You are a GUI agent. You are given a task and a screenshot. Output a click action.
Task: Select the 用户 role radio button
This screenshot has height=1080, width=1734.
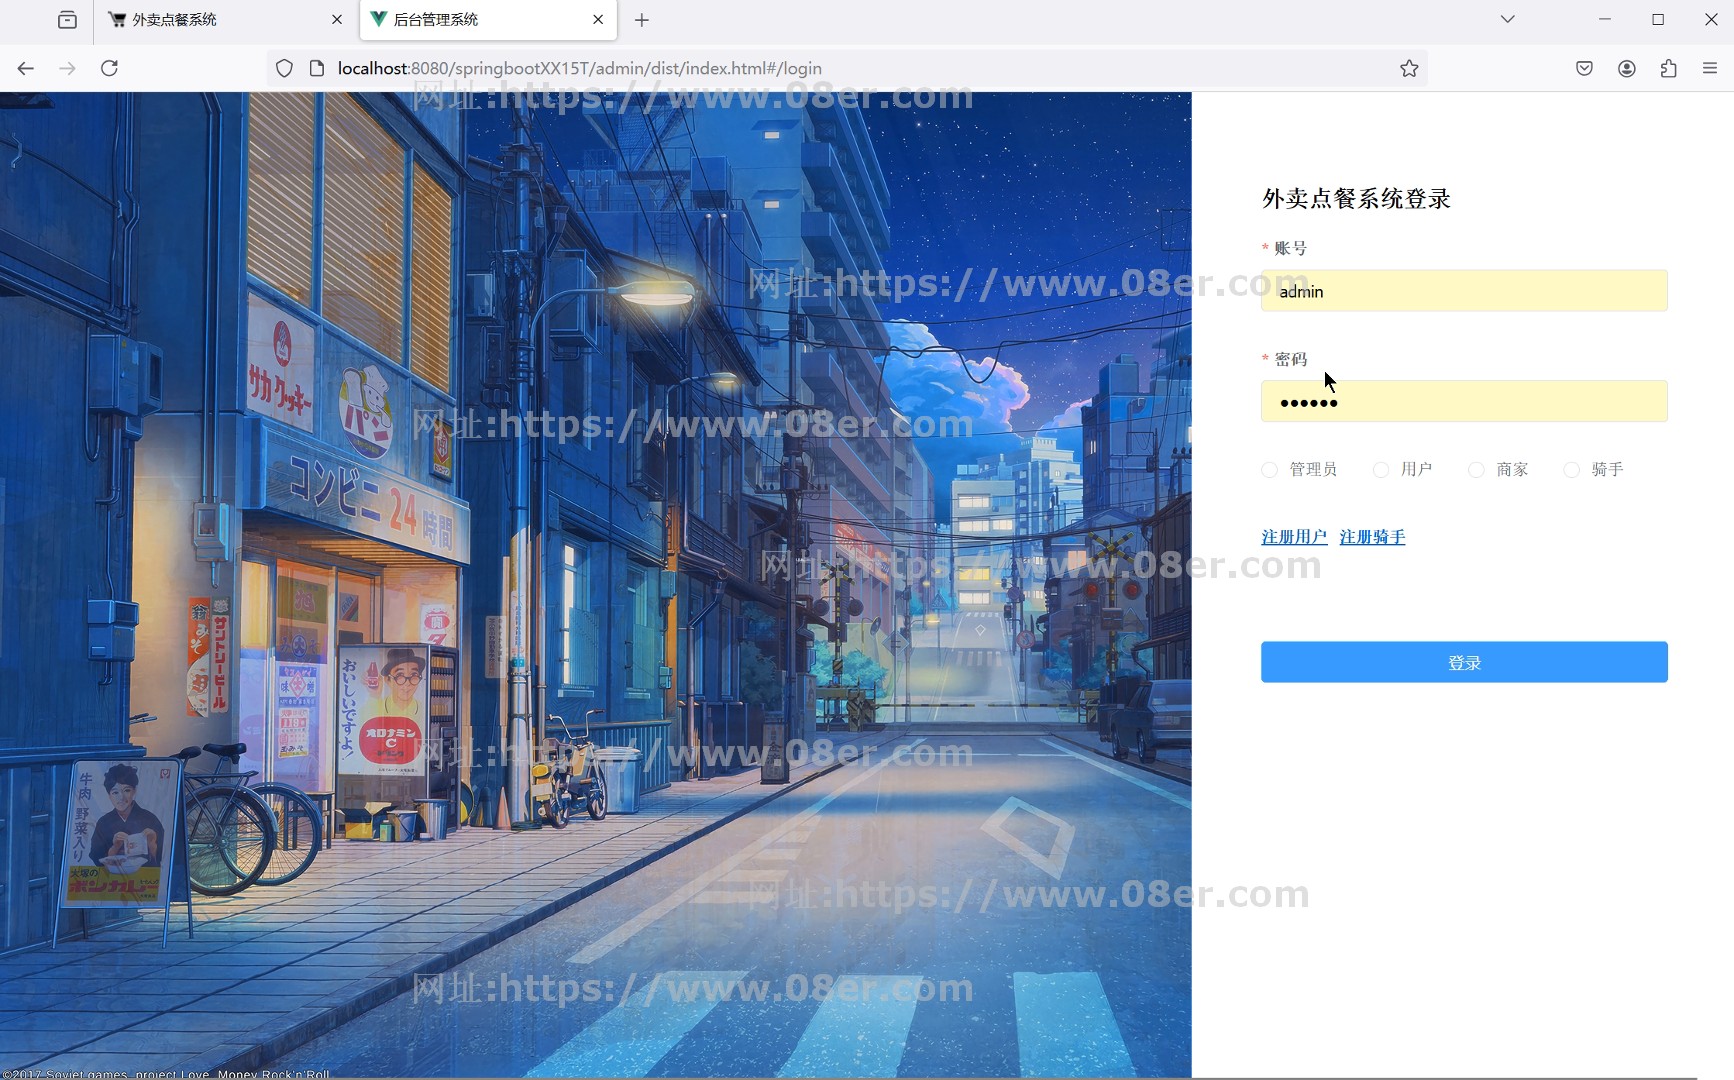[1381, 470]
